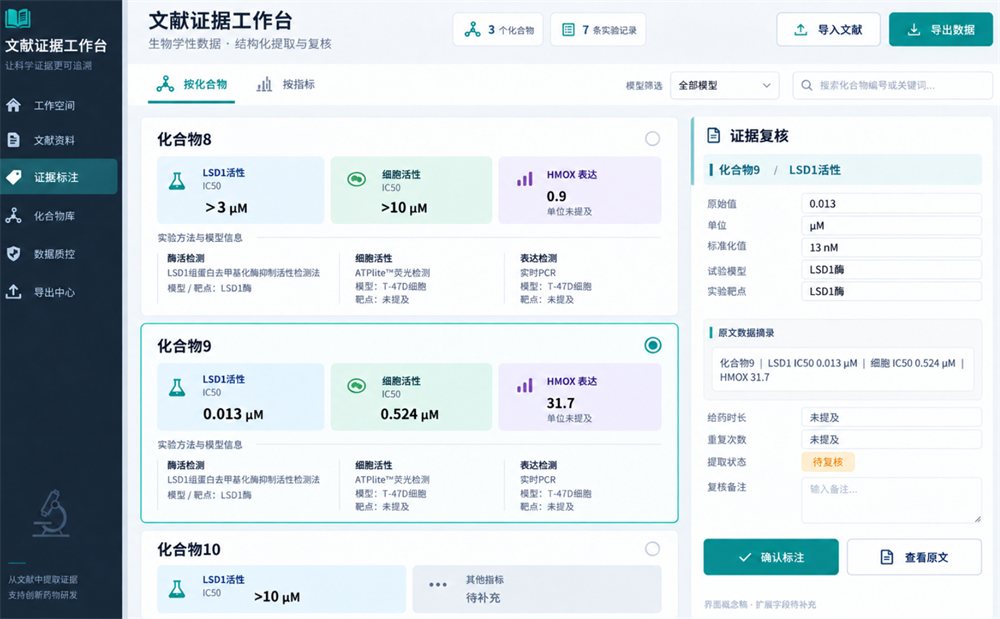Screen dimensions: 1000x619
Task: Click the 化合物9 0.013 μM LSD1 value
Action: (x=233, y=414)
